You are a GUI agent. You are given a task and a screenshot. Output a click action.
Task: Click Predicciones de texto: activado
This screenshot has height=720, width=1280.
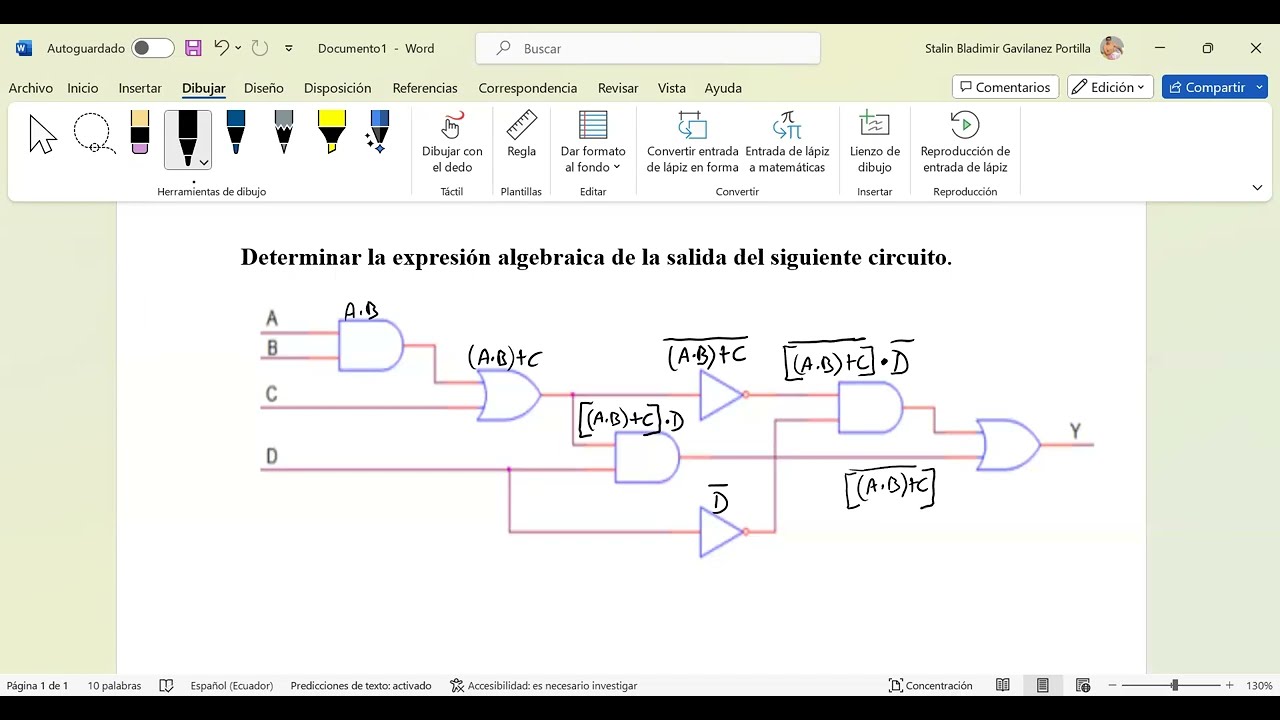[361, 686]
